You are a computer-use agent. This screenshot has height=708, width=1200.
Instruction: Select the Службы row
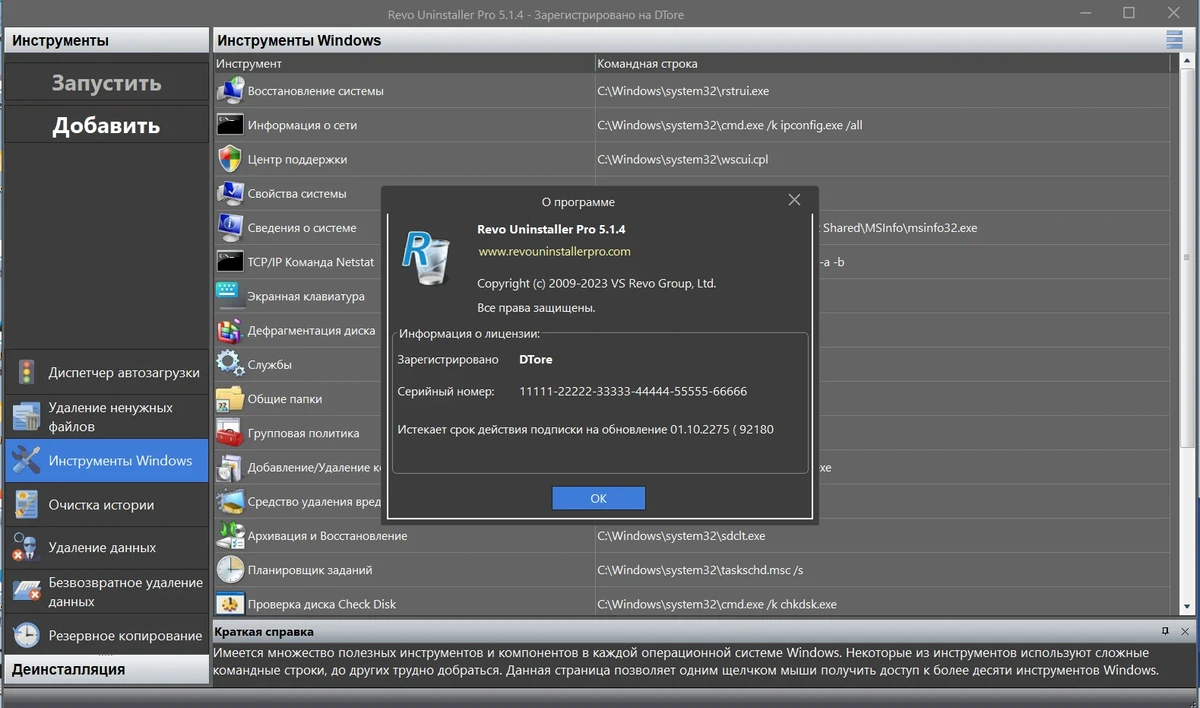(x=691, y=364)
